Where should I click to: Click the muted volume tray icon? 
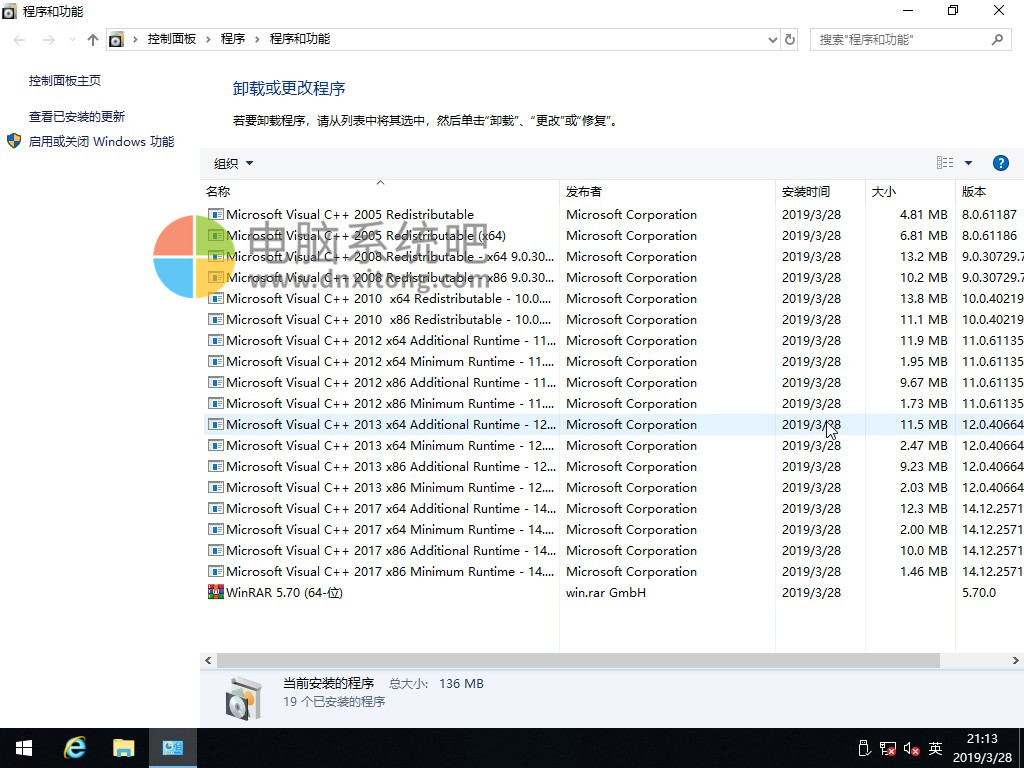click(x=912, y=748)
